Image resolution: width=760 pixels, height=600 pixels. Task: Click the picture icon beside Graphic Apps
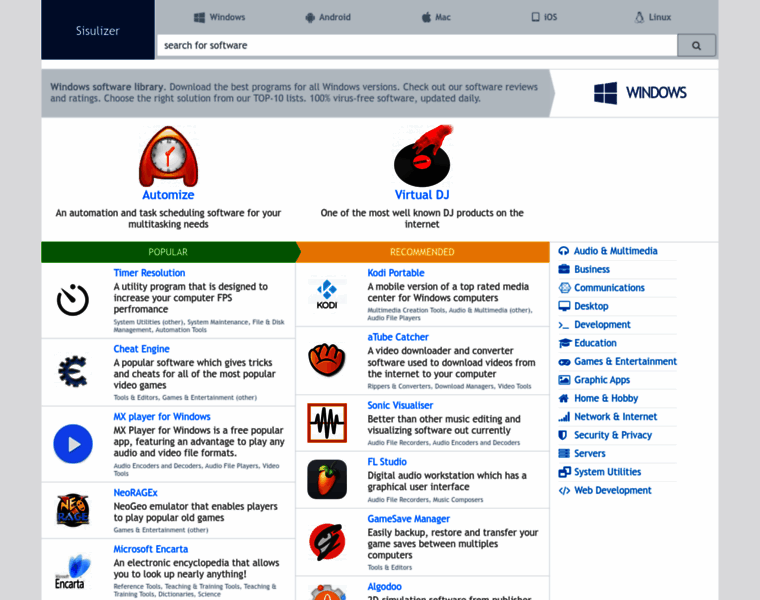click(x=564, y=380)
